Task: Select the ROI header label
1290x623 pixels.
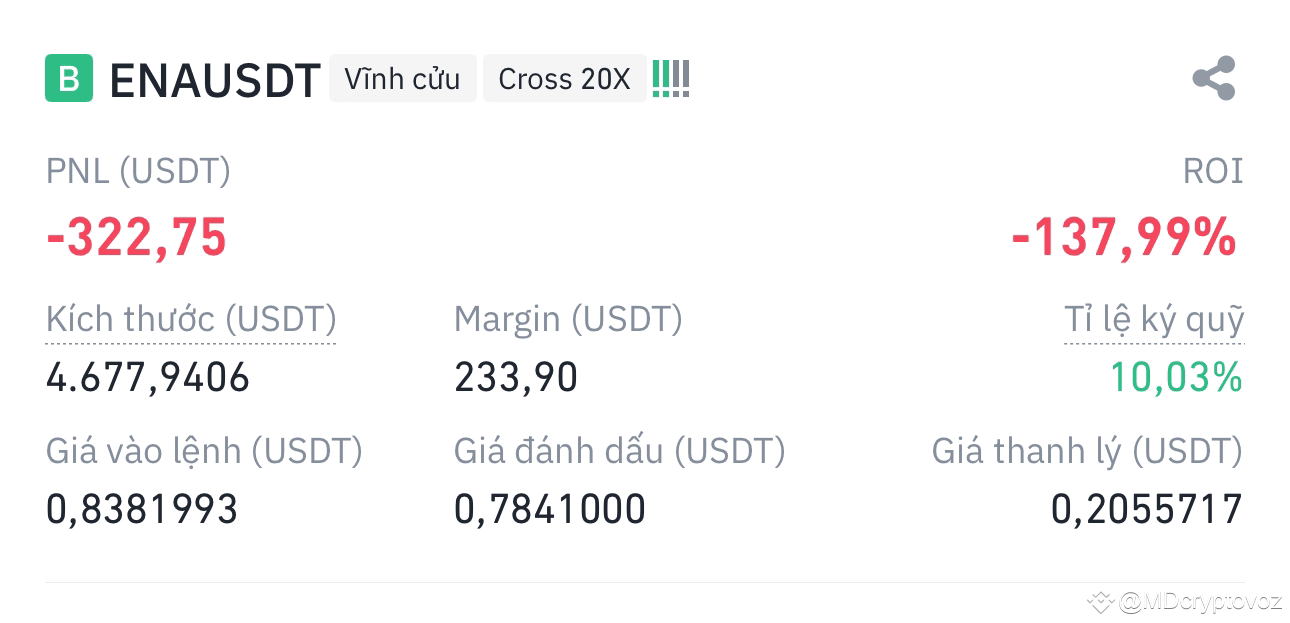Action: (1212, 170)
